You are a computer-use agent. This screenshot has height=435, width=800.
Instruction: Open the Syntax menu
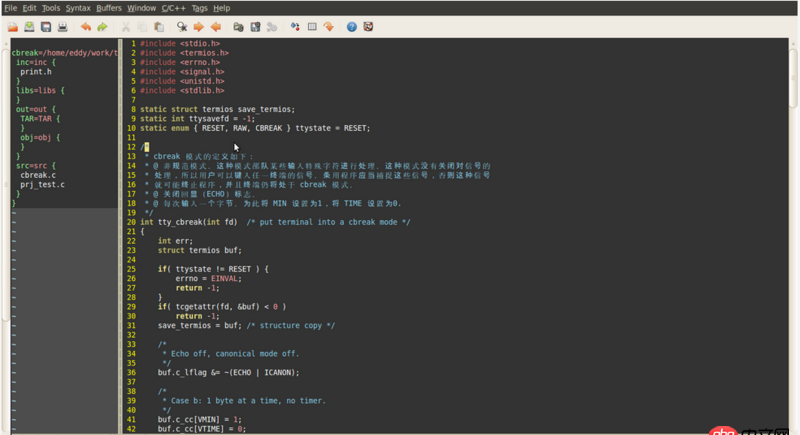coord(78,8)
